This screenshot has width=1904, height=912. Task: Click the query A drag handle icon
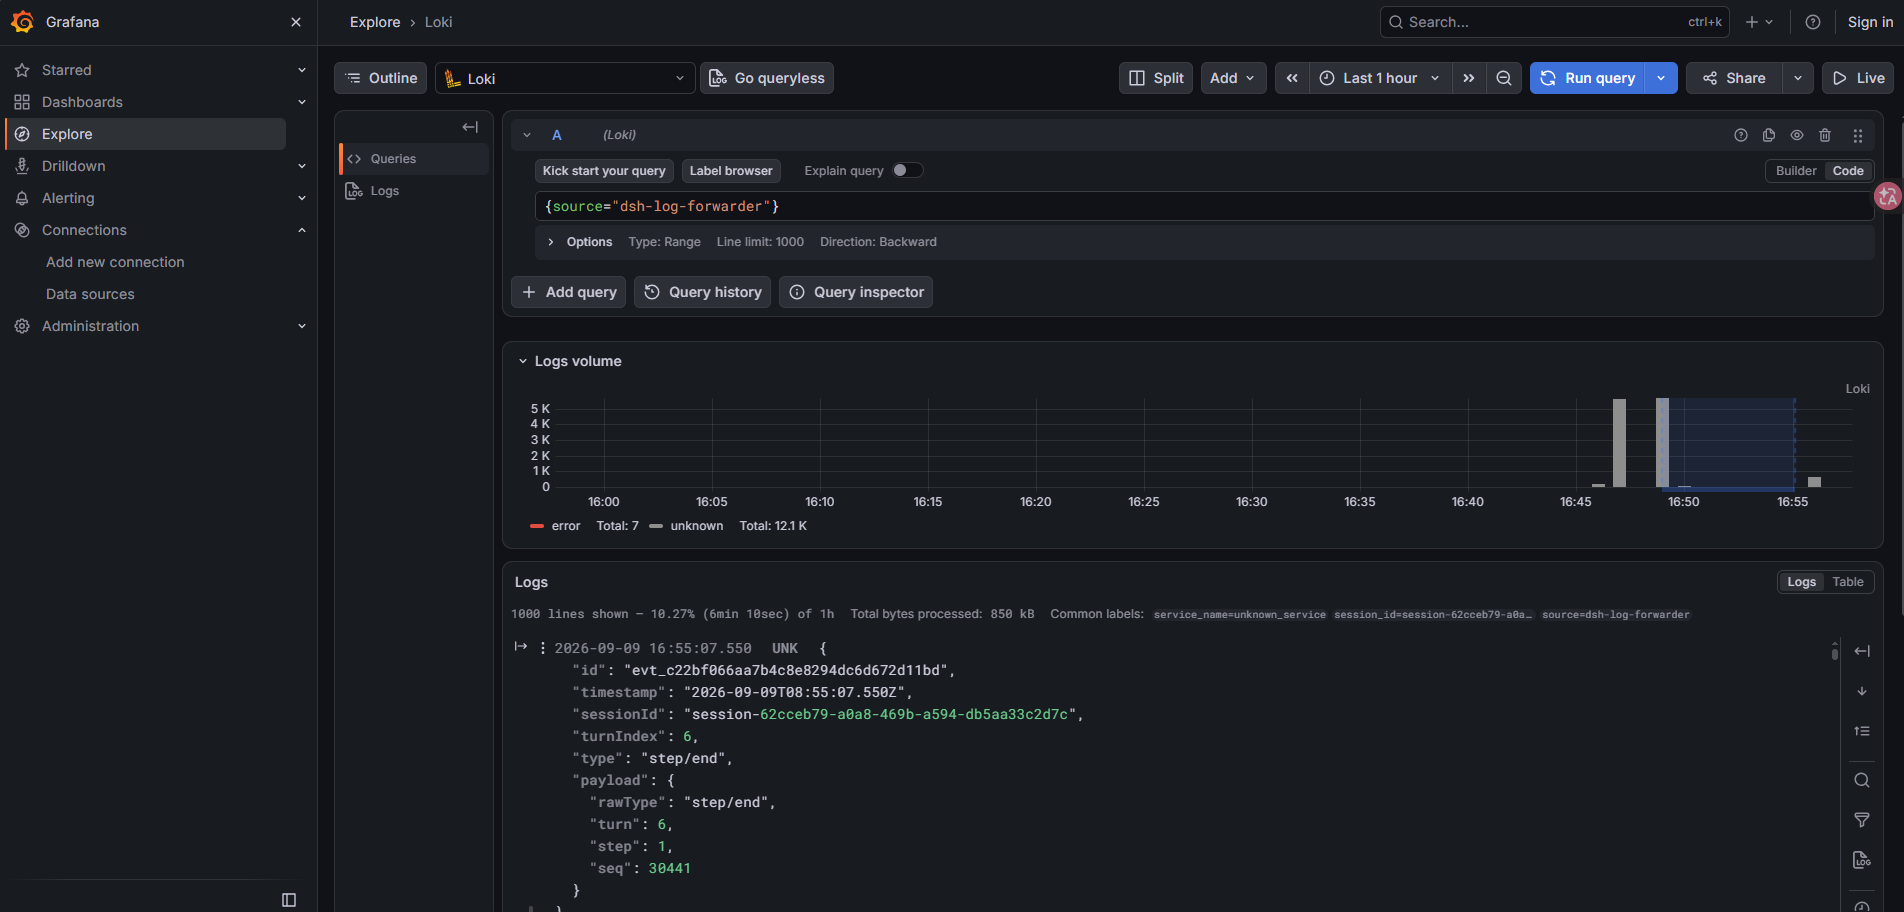pyautogui.click(x=1858, y=135)
